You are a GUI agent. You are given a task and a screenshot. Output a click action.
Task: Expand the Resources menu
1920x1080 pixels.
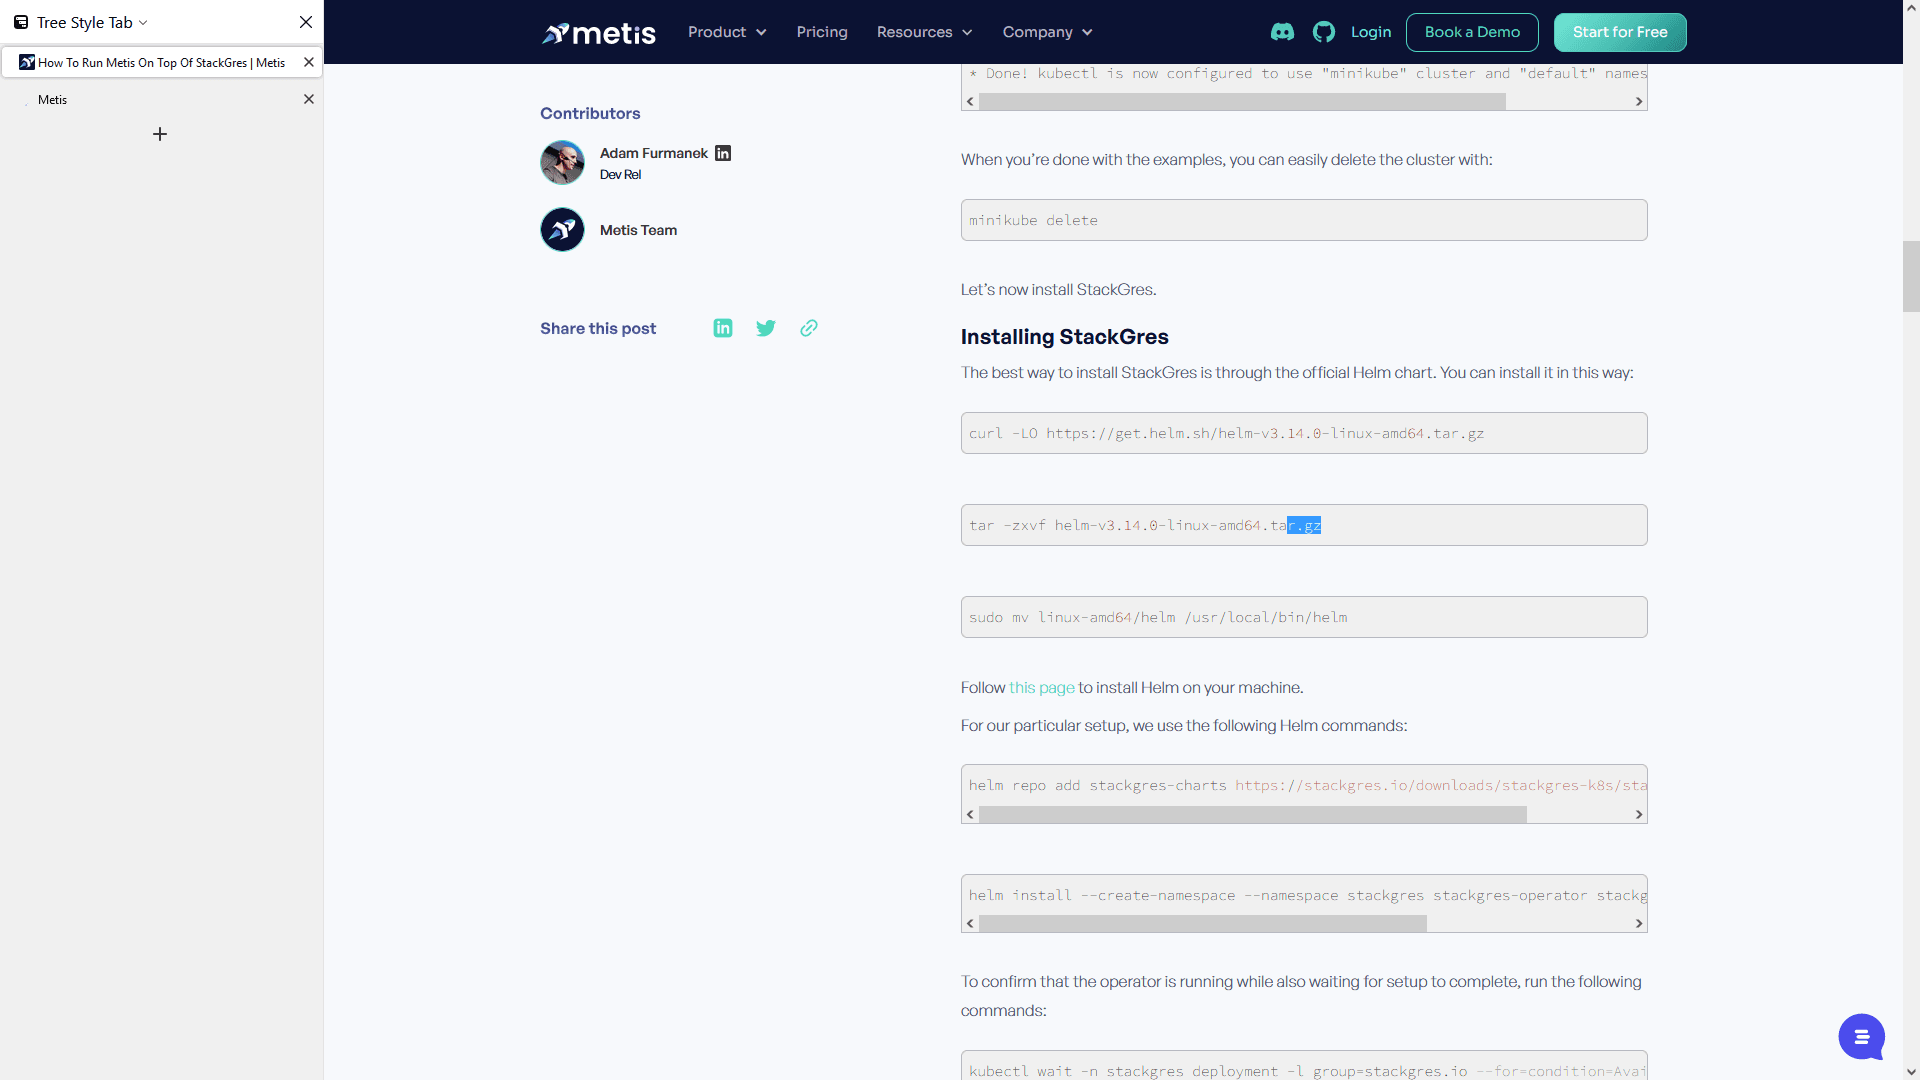pos(924,32)
